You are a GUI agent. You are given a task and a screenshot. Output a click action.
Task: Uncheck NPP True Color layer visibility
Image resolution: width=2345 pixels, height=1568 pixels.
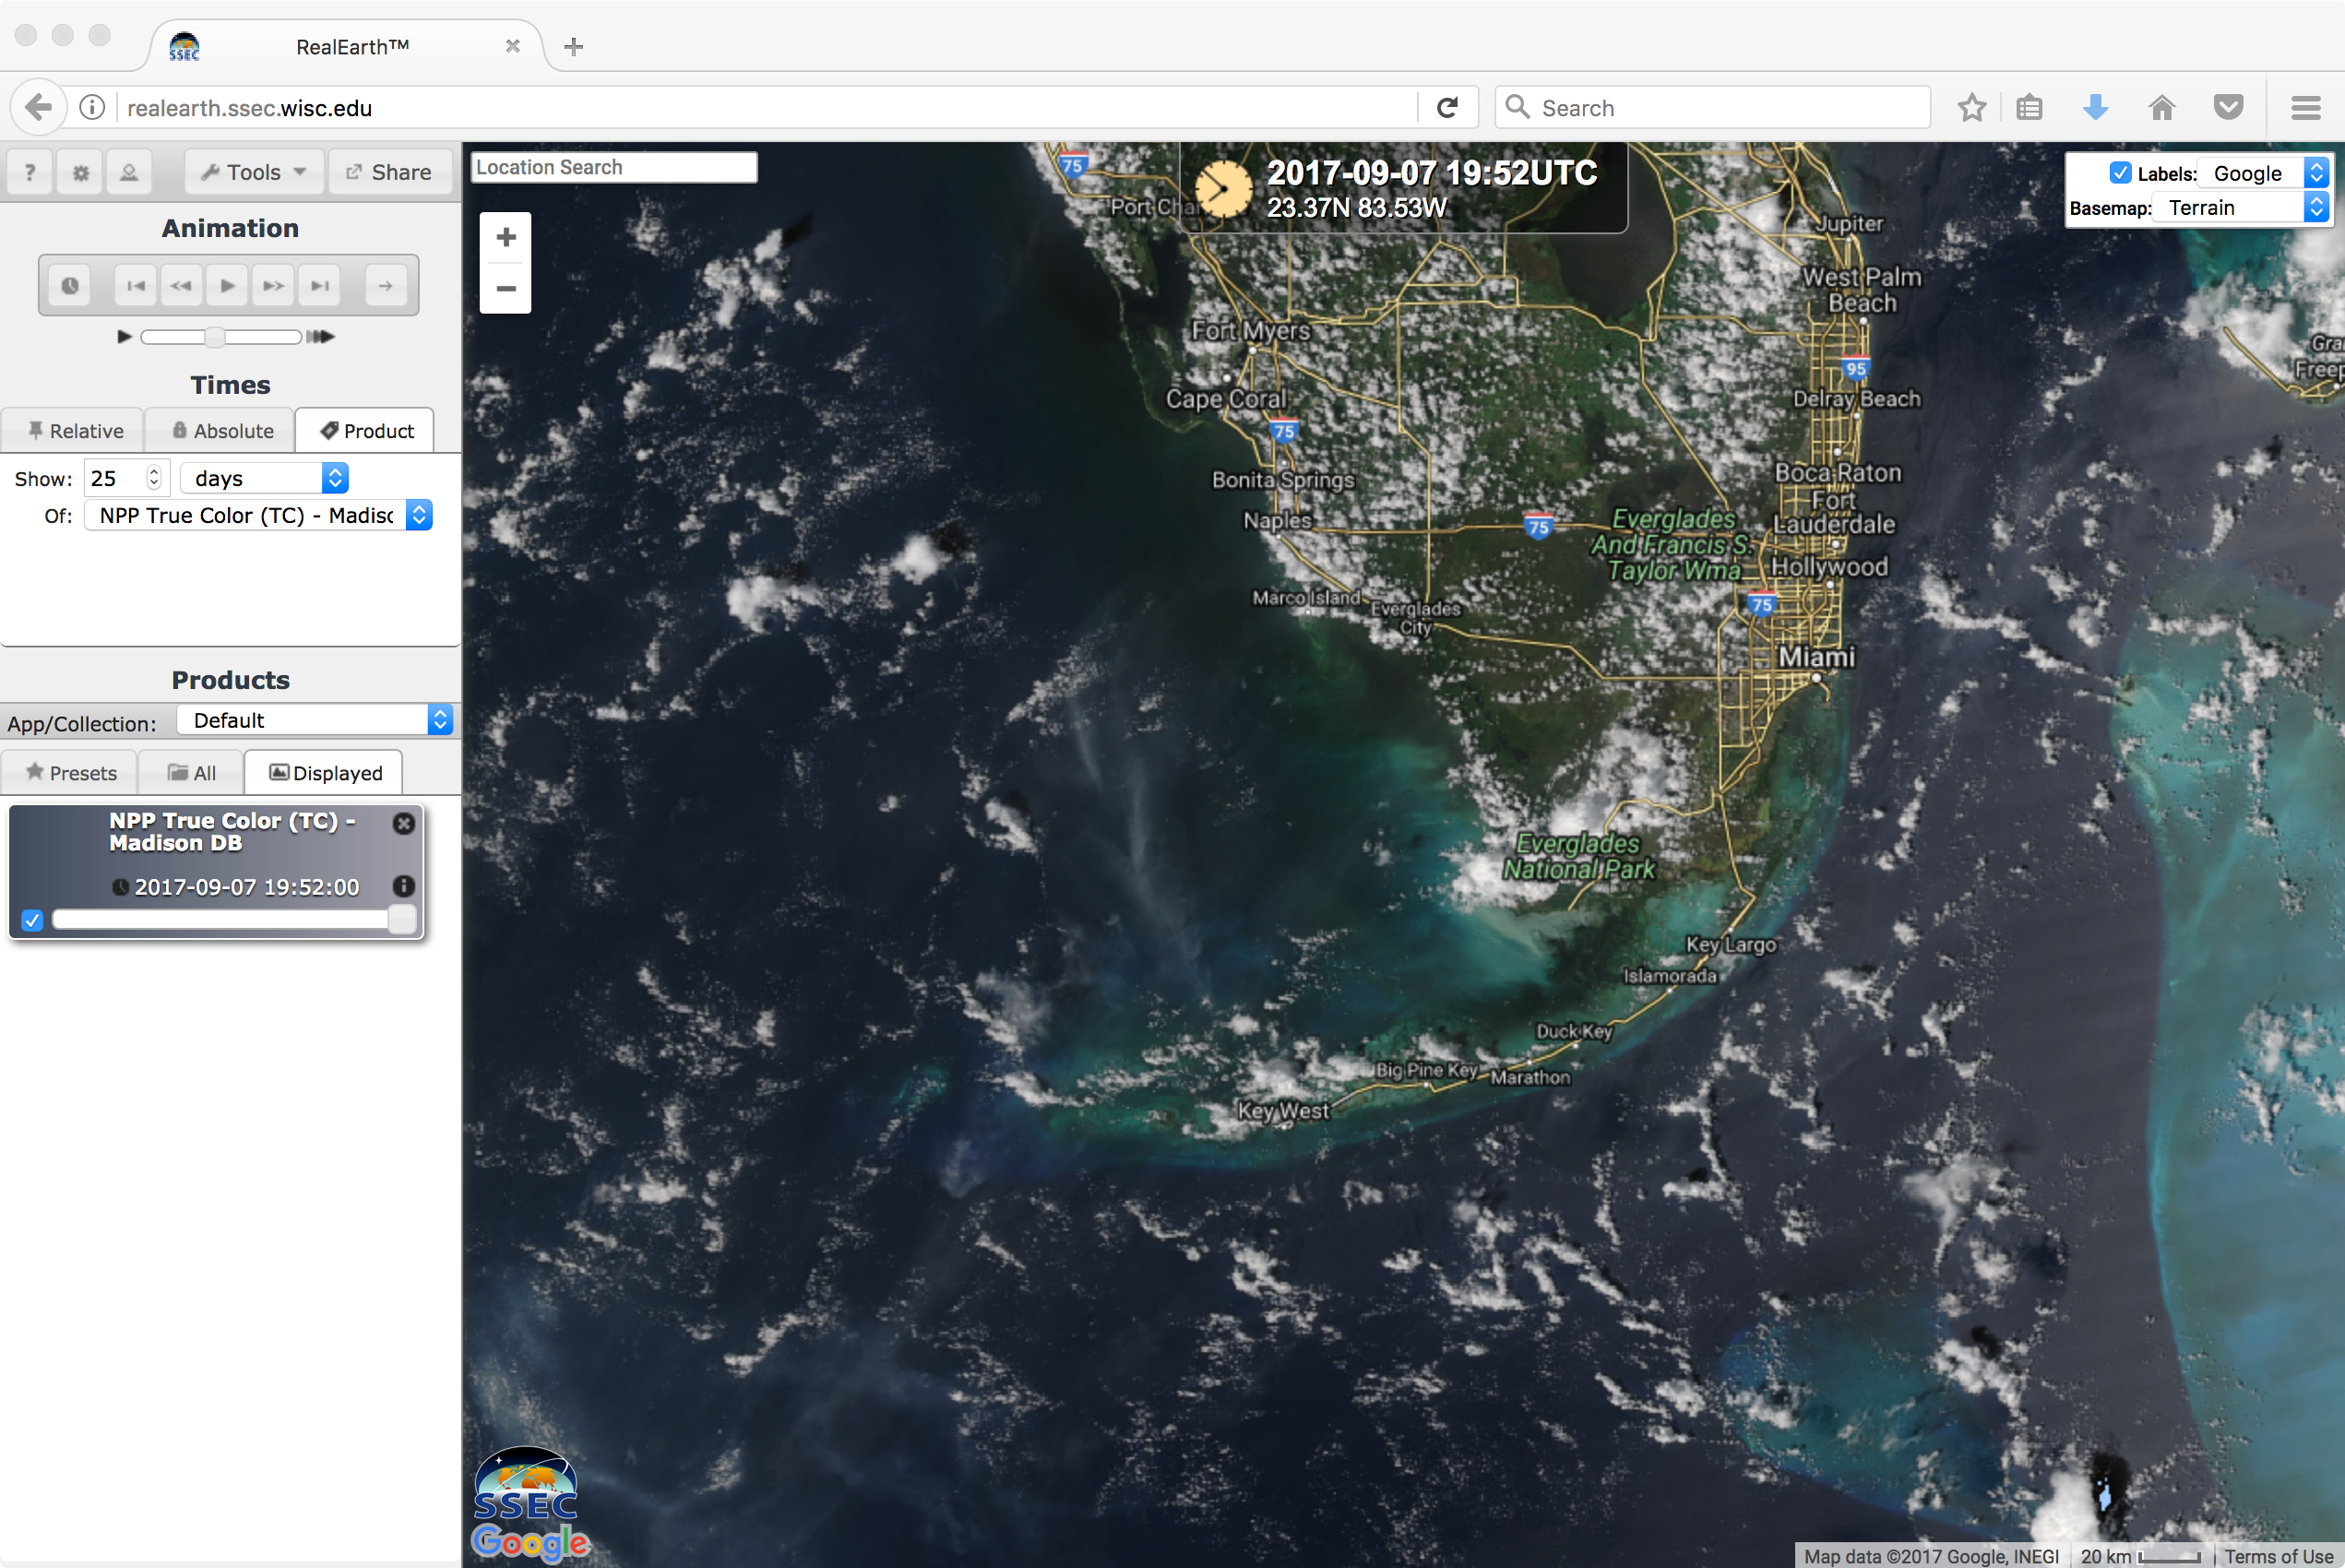point(32,920)
